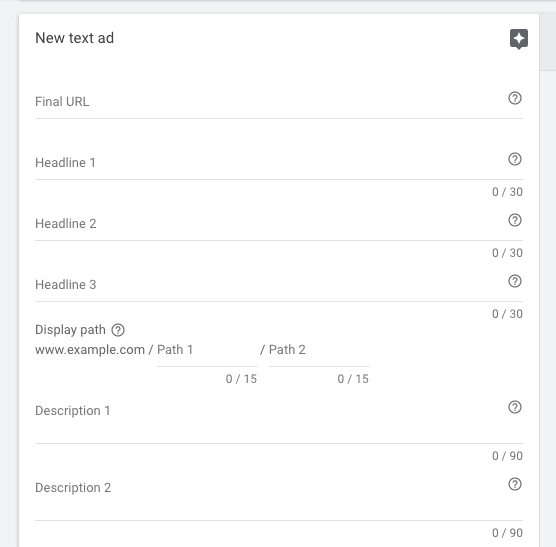556x547 pixels.
Task: Click the Headline 2 question mark icon
Action: pyautogui.click(x=515, y=220)
